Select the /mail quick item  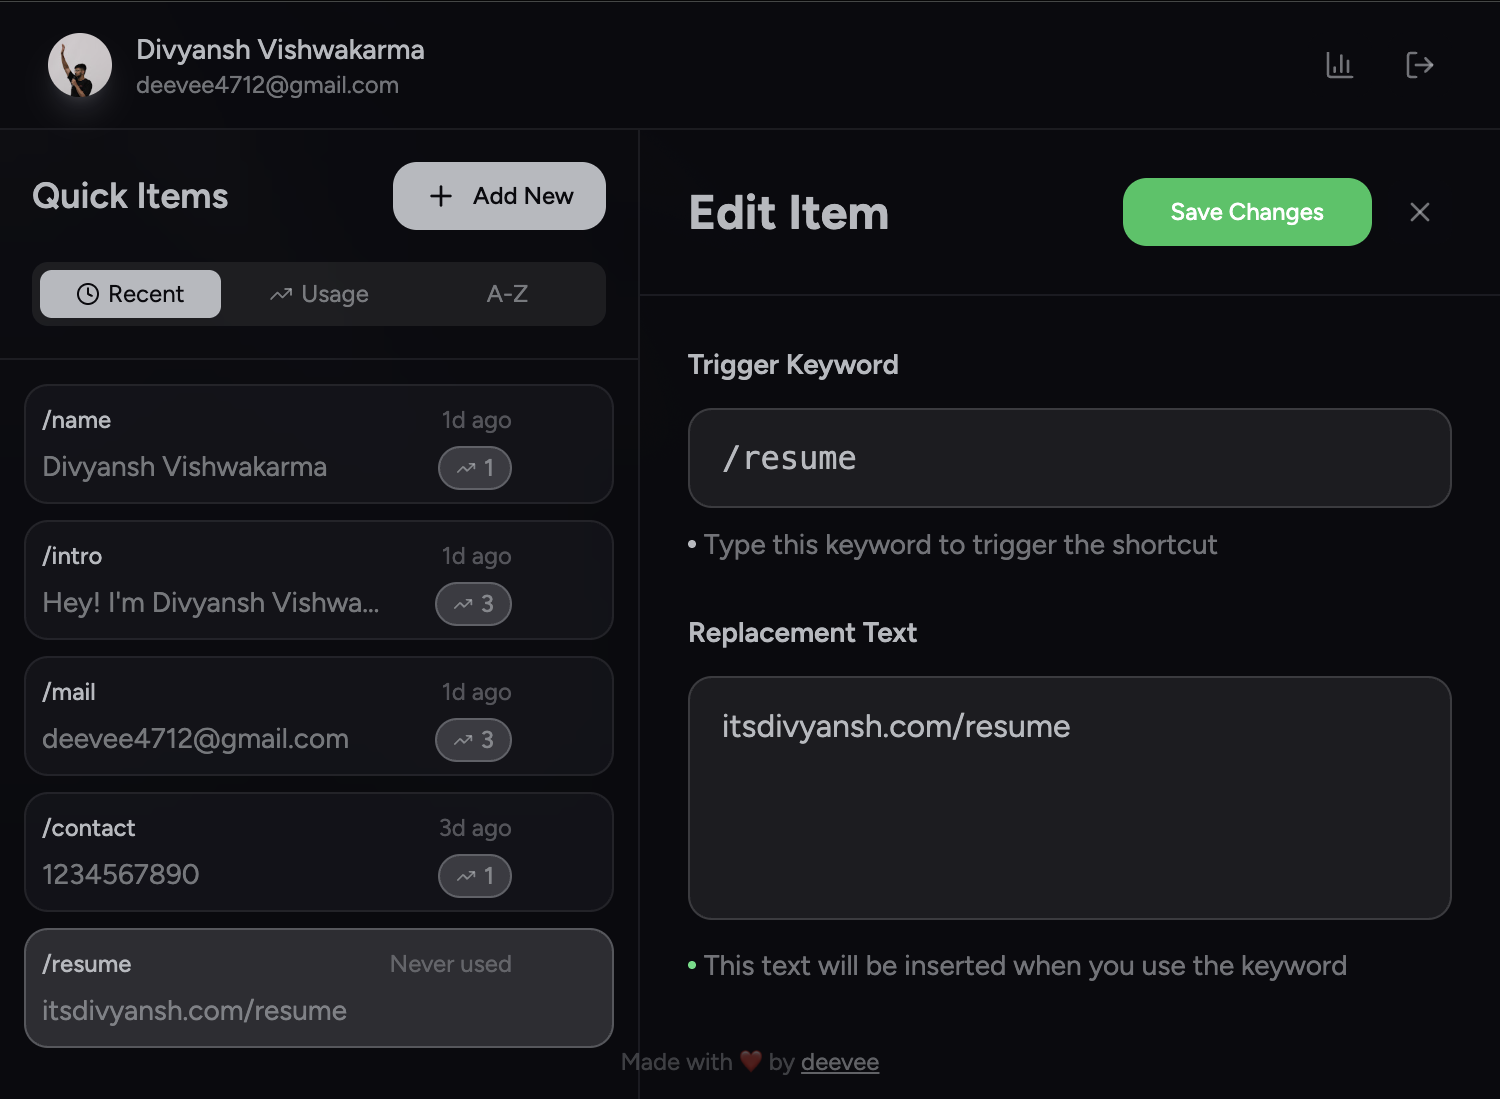point(318,716)
